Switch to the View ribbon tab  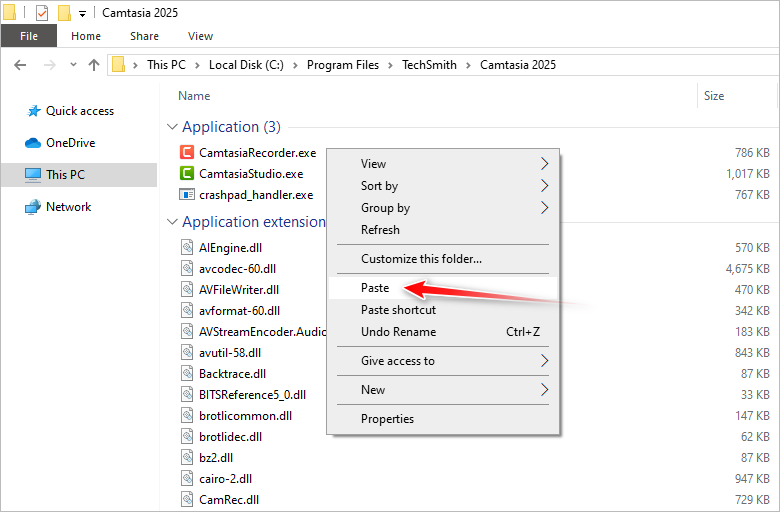coord(200,36)
